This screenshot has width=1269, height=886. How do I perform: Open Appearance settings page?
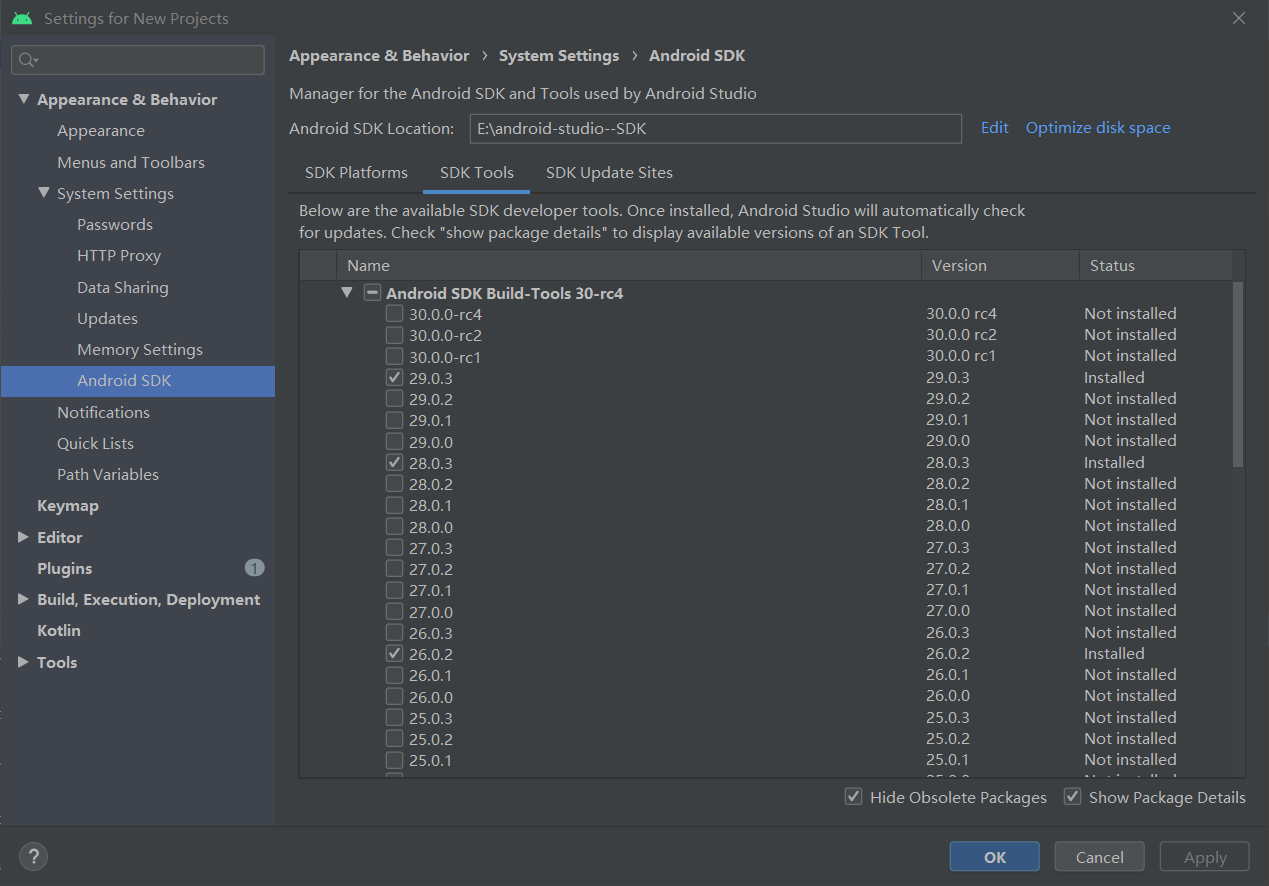(101, 131)
